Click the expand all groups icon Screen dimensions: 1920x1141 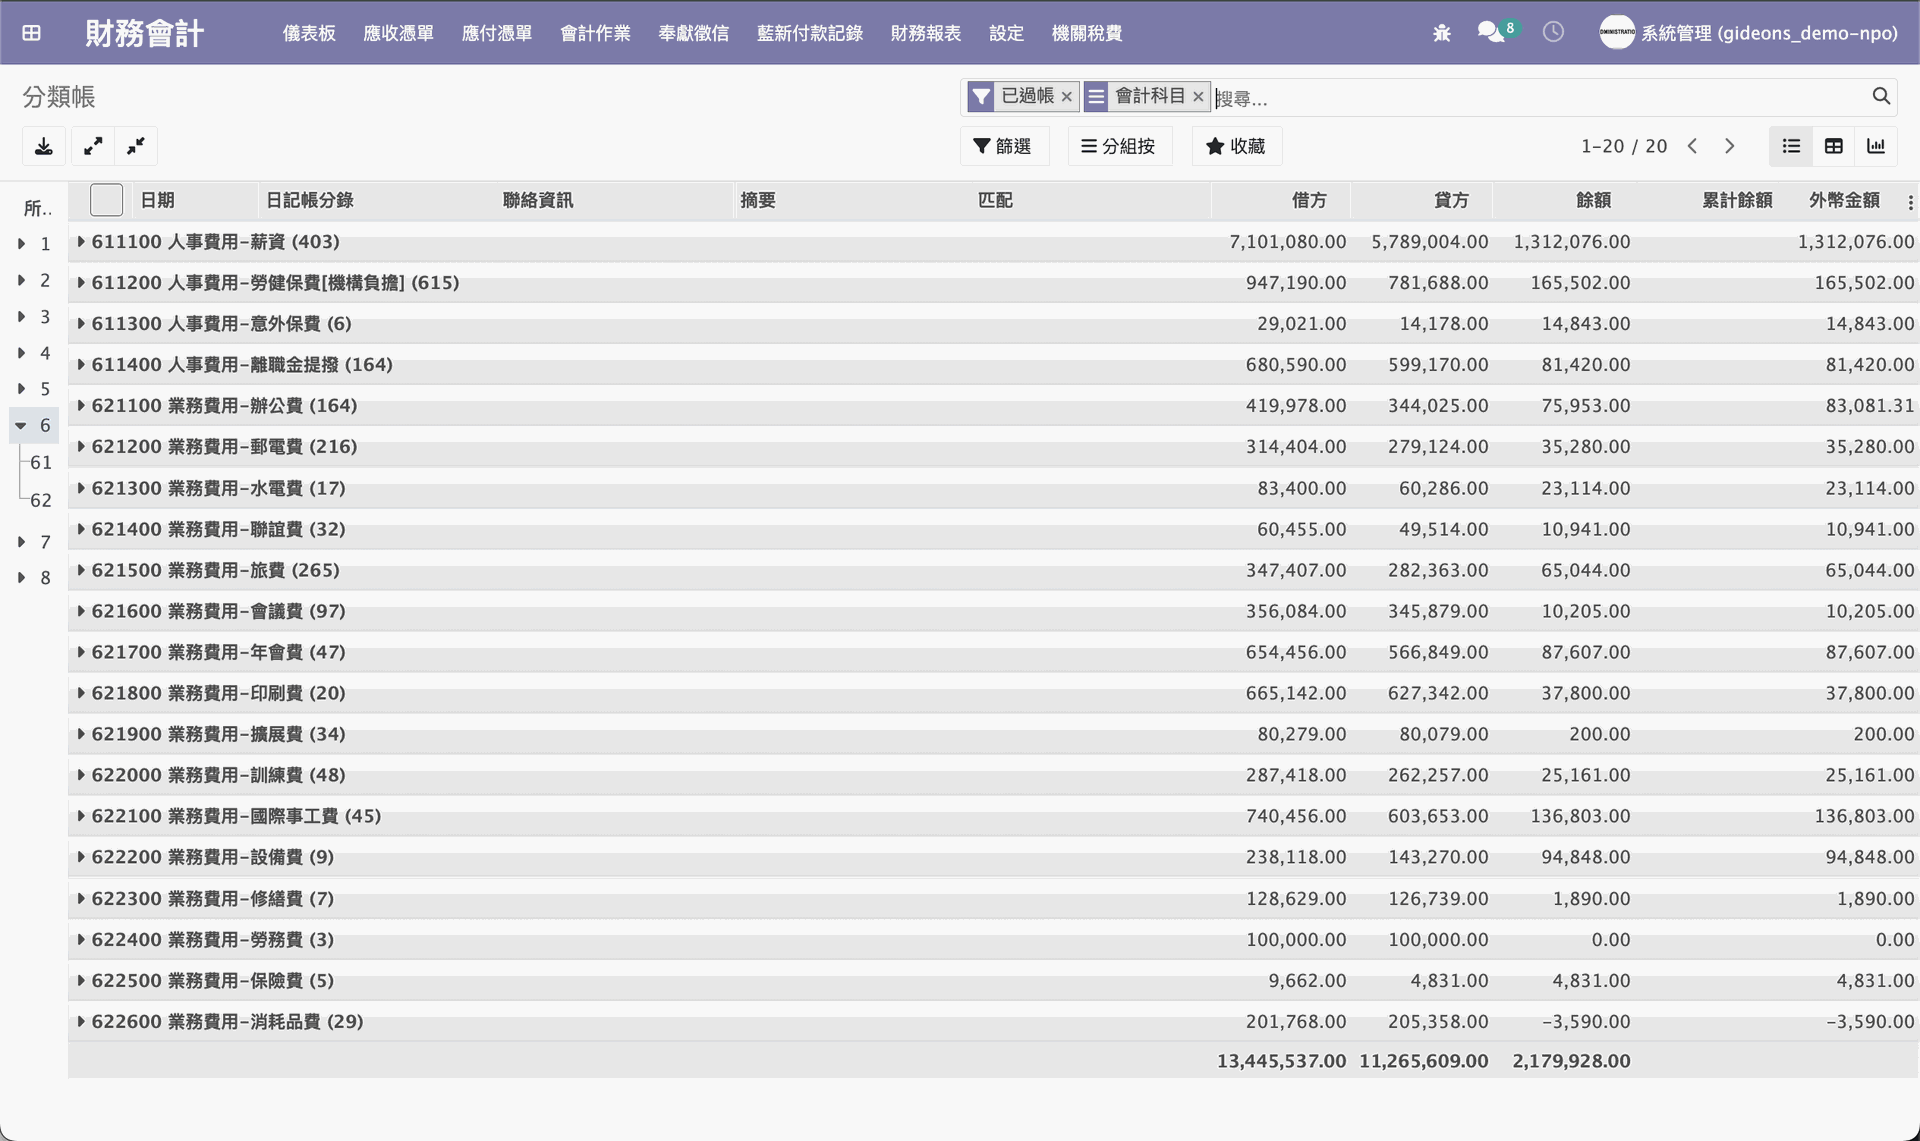click(92, 146)
